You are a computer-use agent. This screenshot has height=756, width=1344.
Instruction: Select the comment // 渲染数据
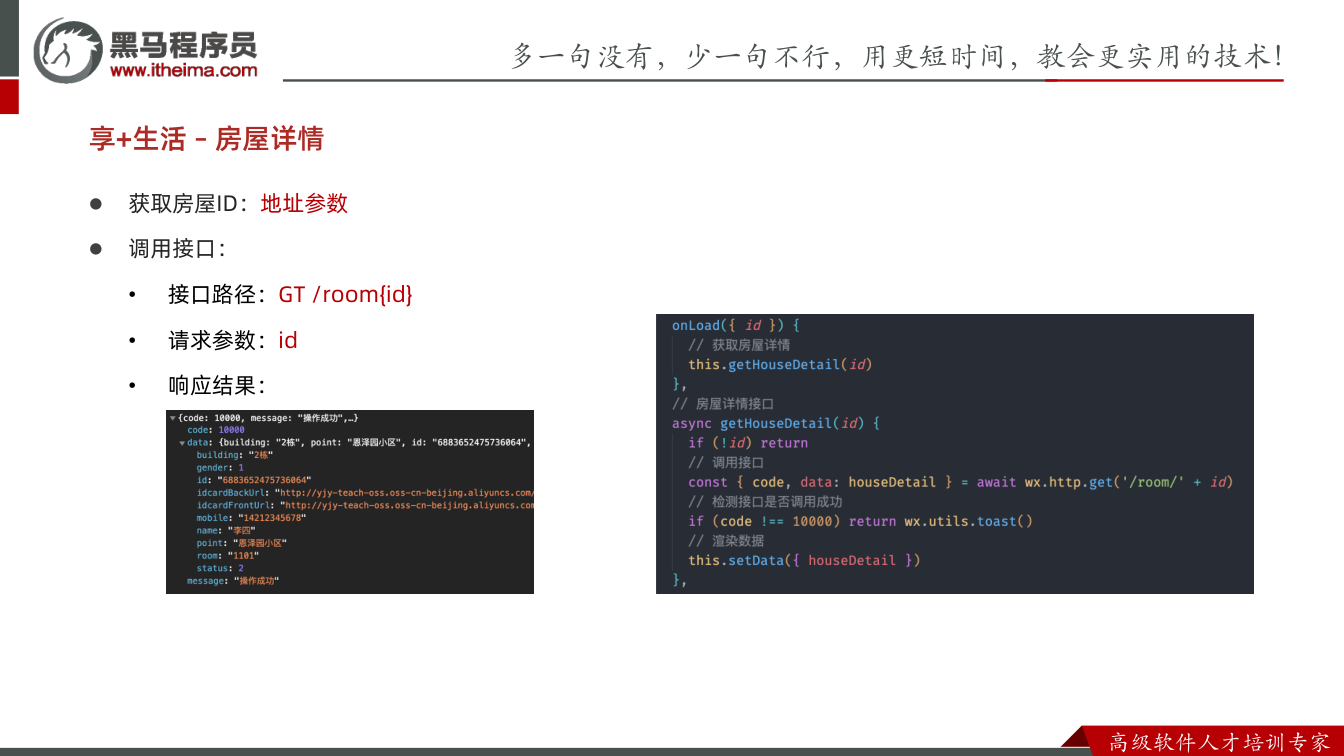pos(726,541)
